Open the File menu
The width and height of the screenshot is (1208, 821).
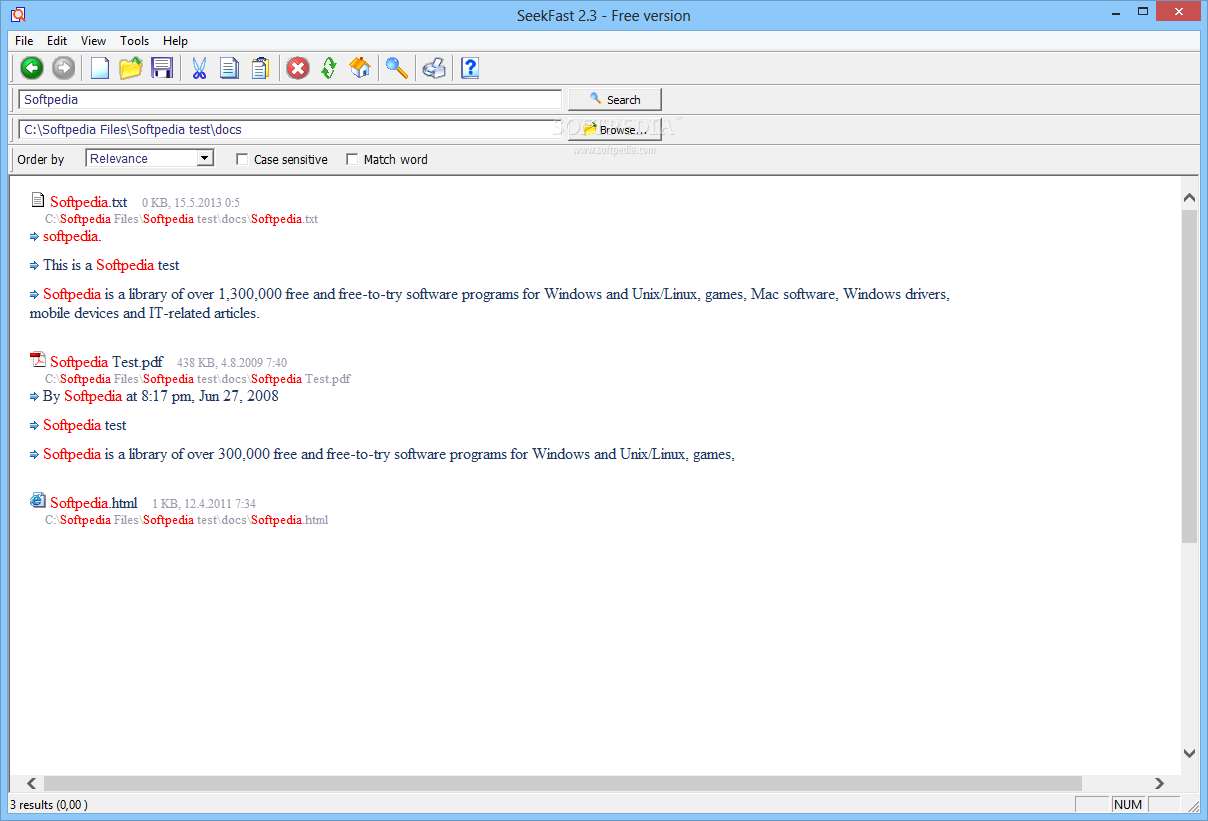click(x=24, y=41)
